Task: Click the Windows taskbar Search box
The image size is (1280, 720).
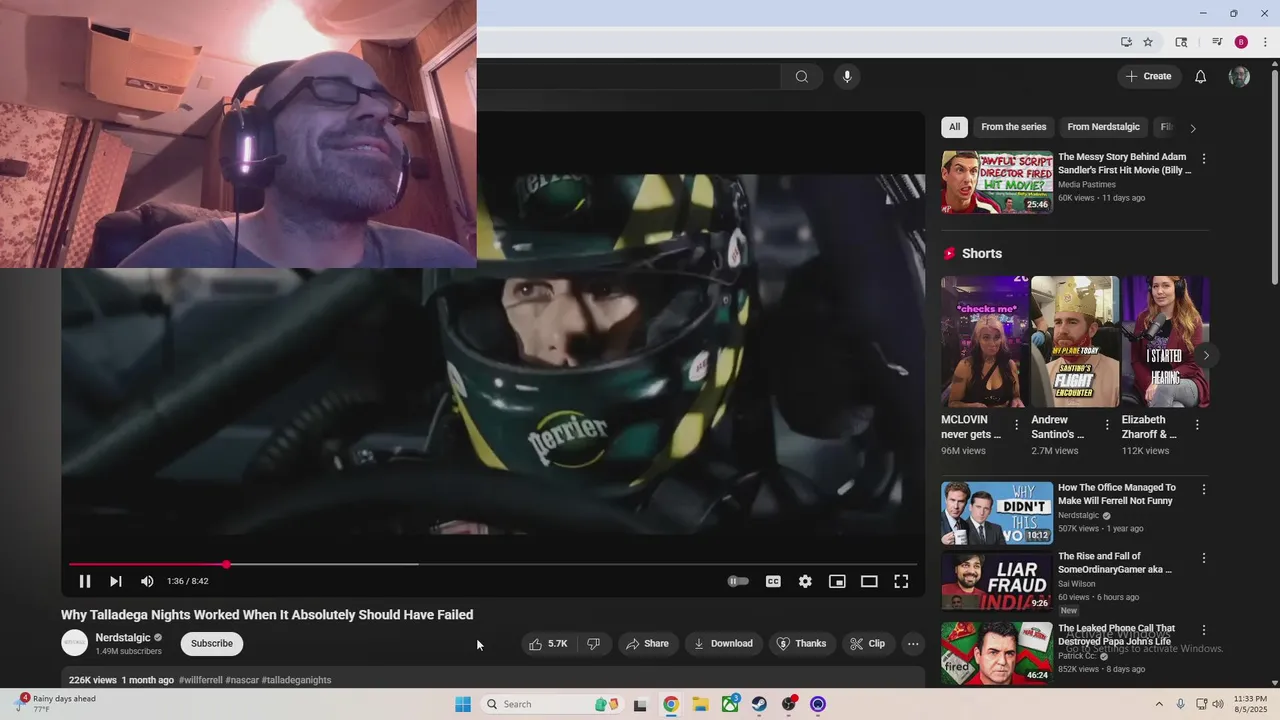Action: (x=553, y=704)
